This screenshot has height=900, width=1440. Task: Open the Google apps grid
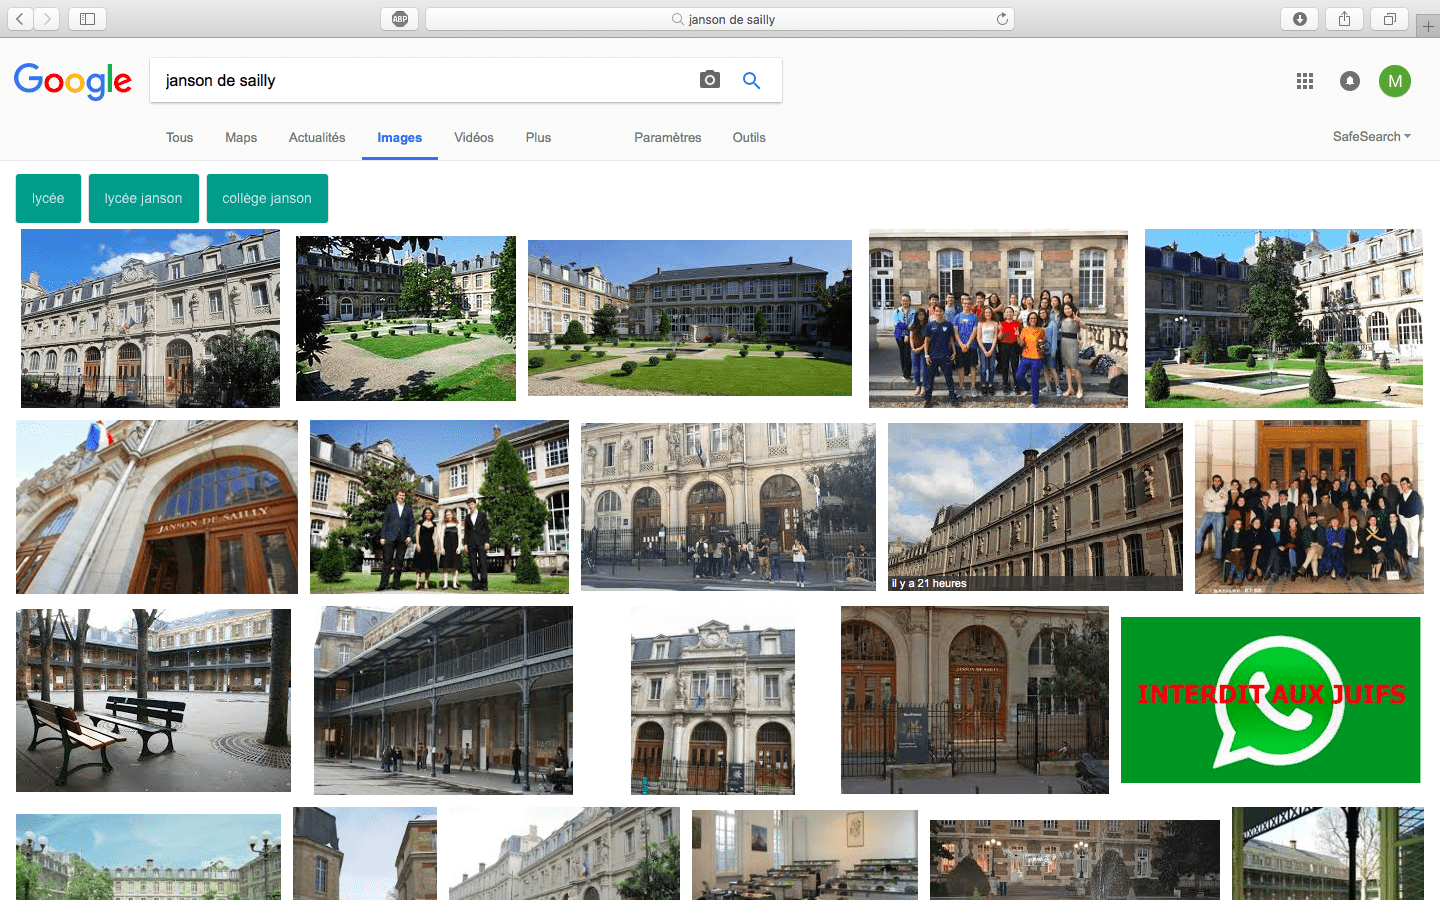click(1305, 81)
